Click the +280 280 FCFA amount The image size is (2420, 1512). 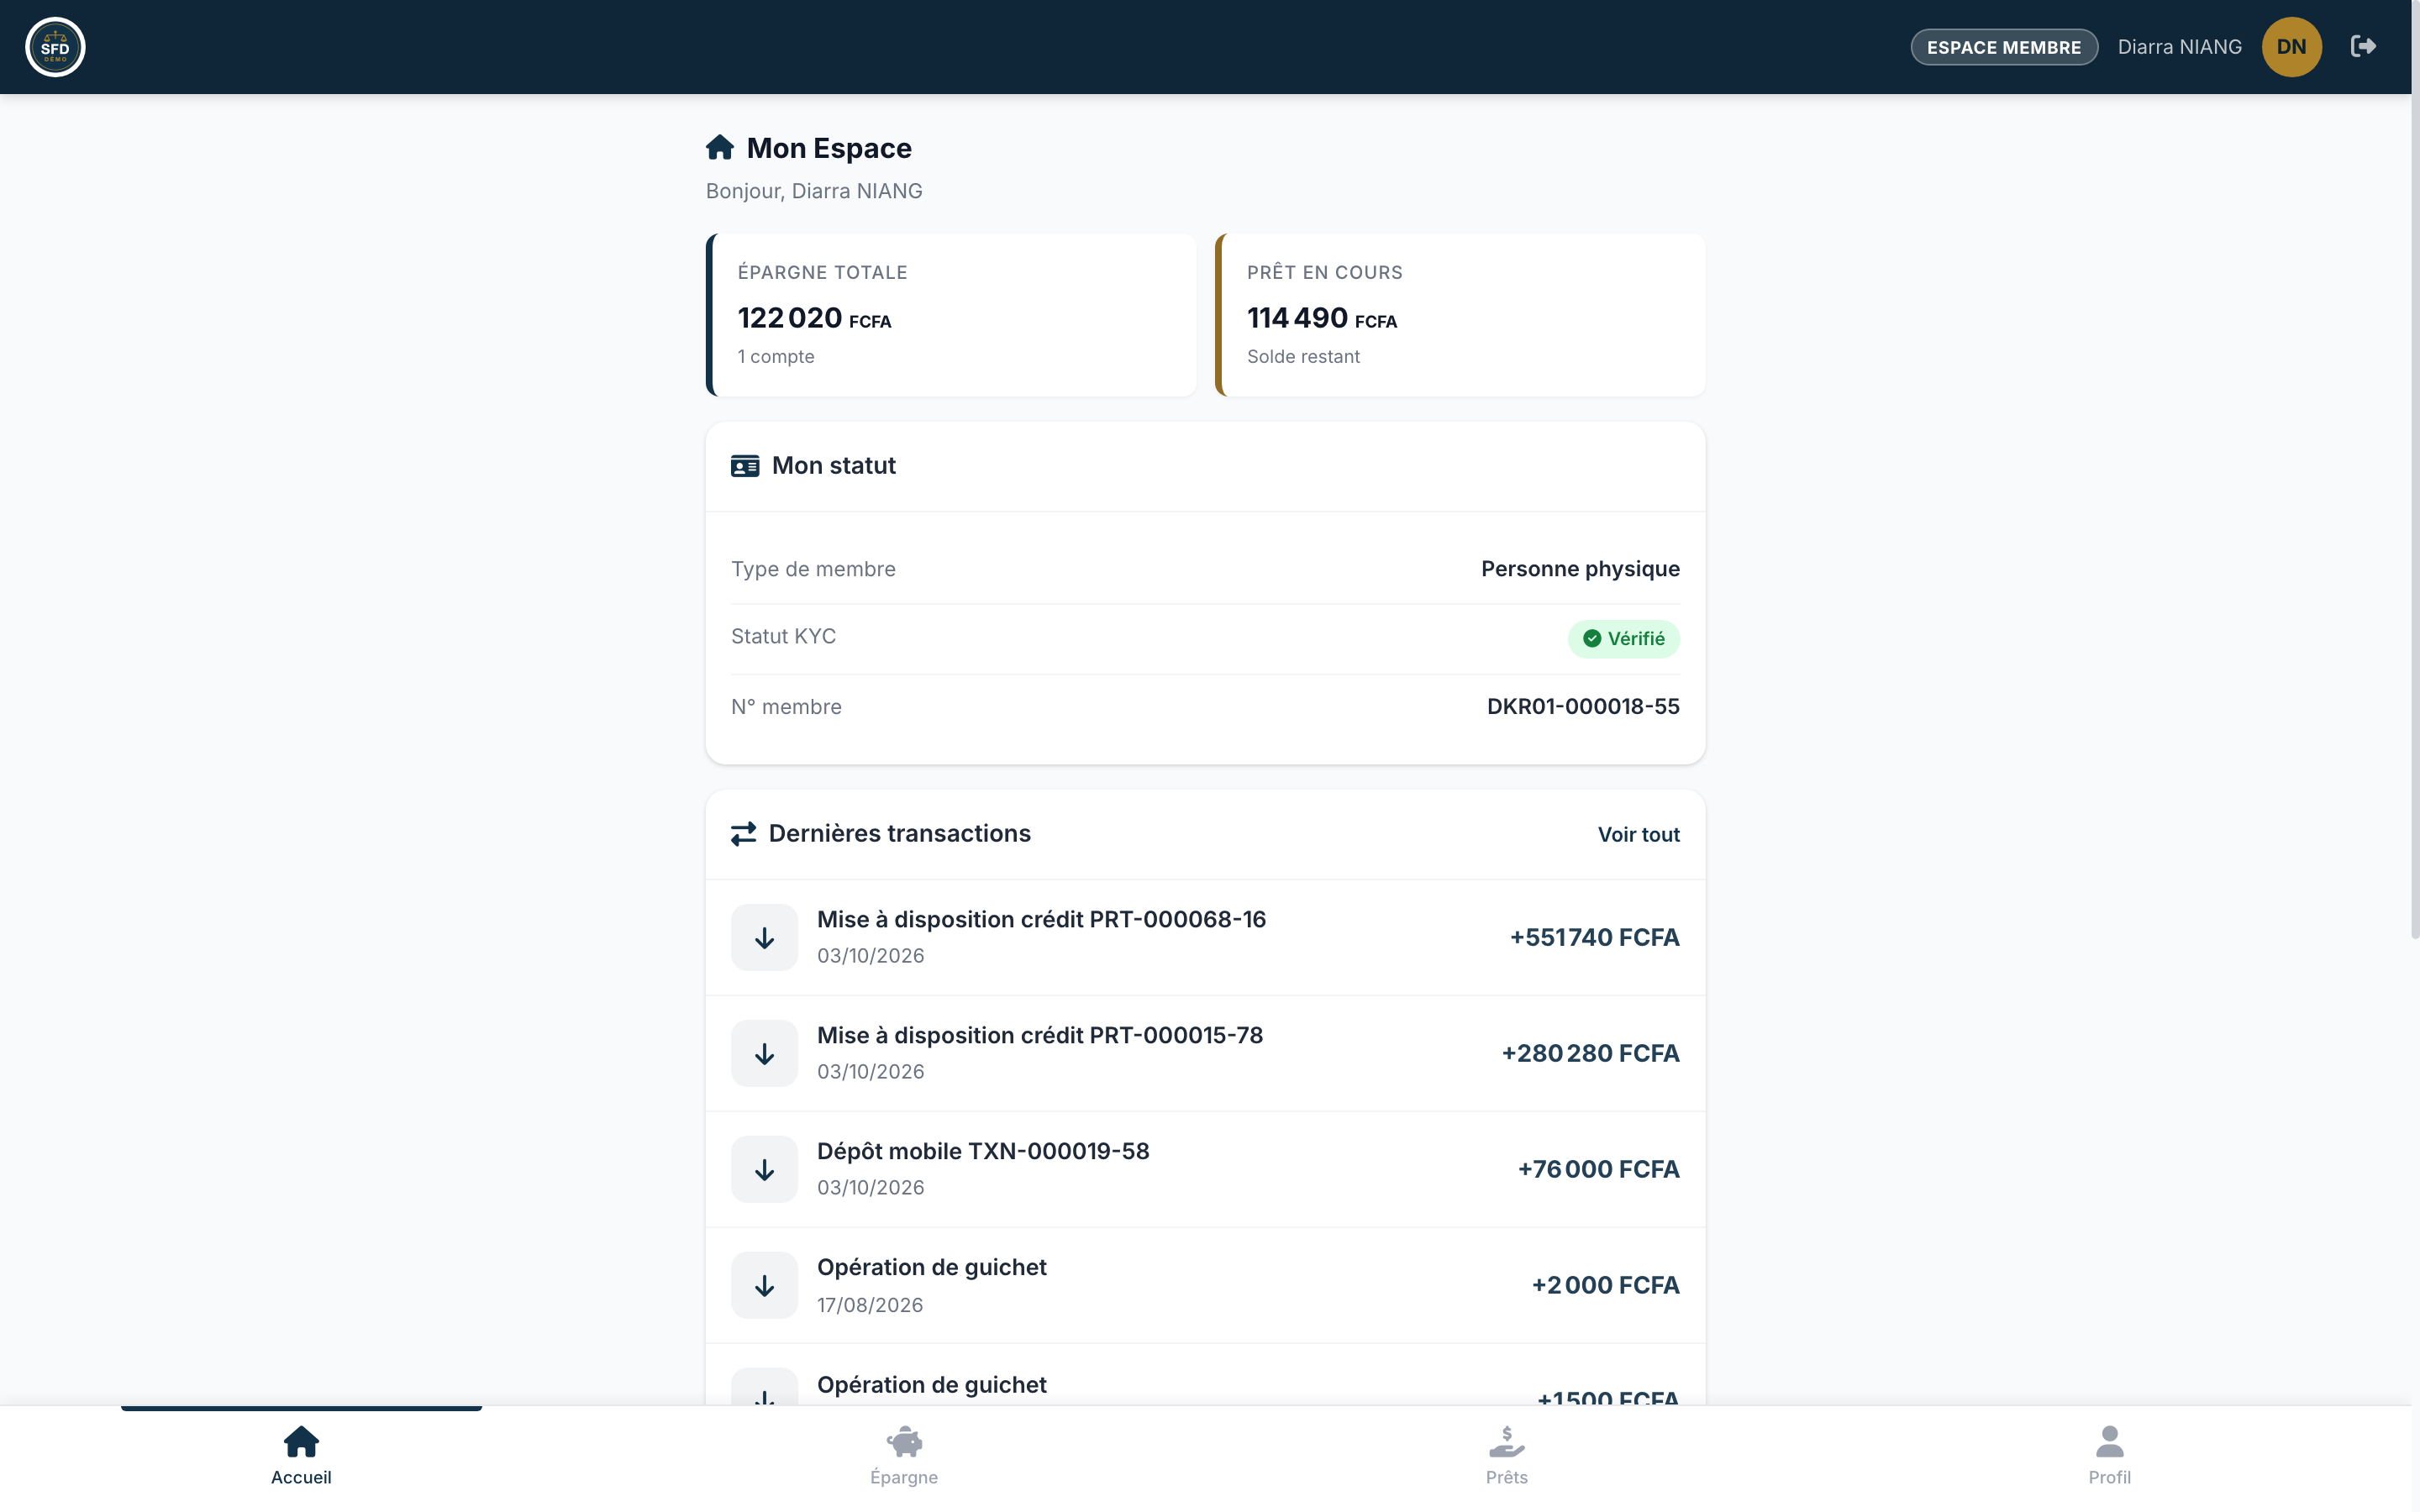tap(1590, 1054)
